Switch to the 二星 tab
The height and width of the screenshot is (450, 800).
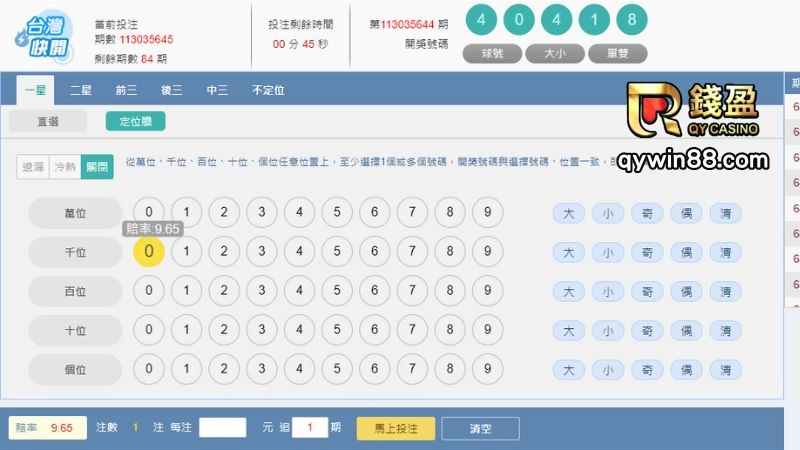pos(81,90)
